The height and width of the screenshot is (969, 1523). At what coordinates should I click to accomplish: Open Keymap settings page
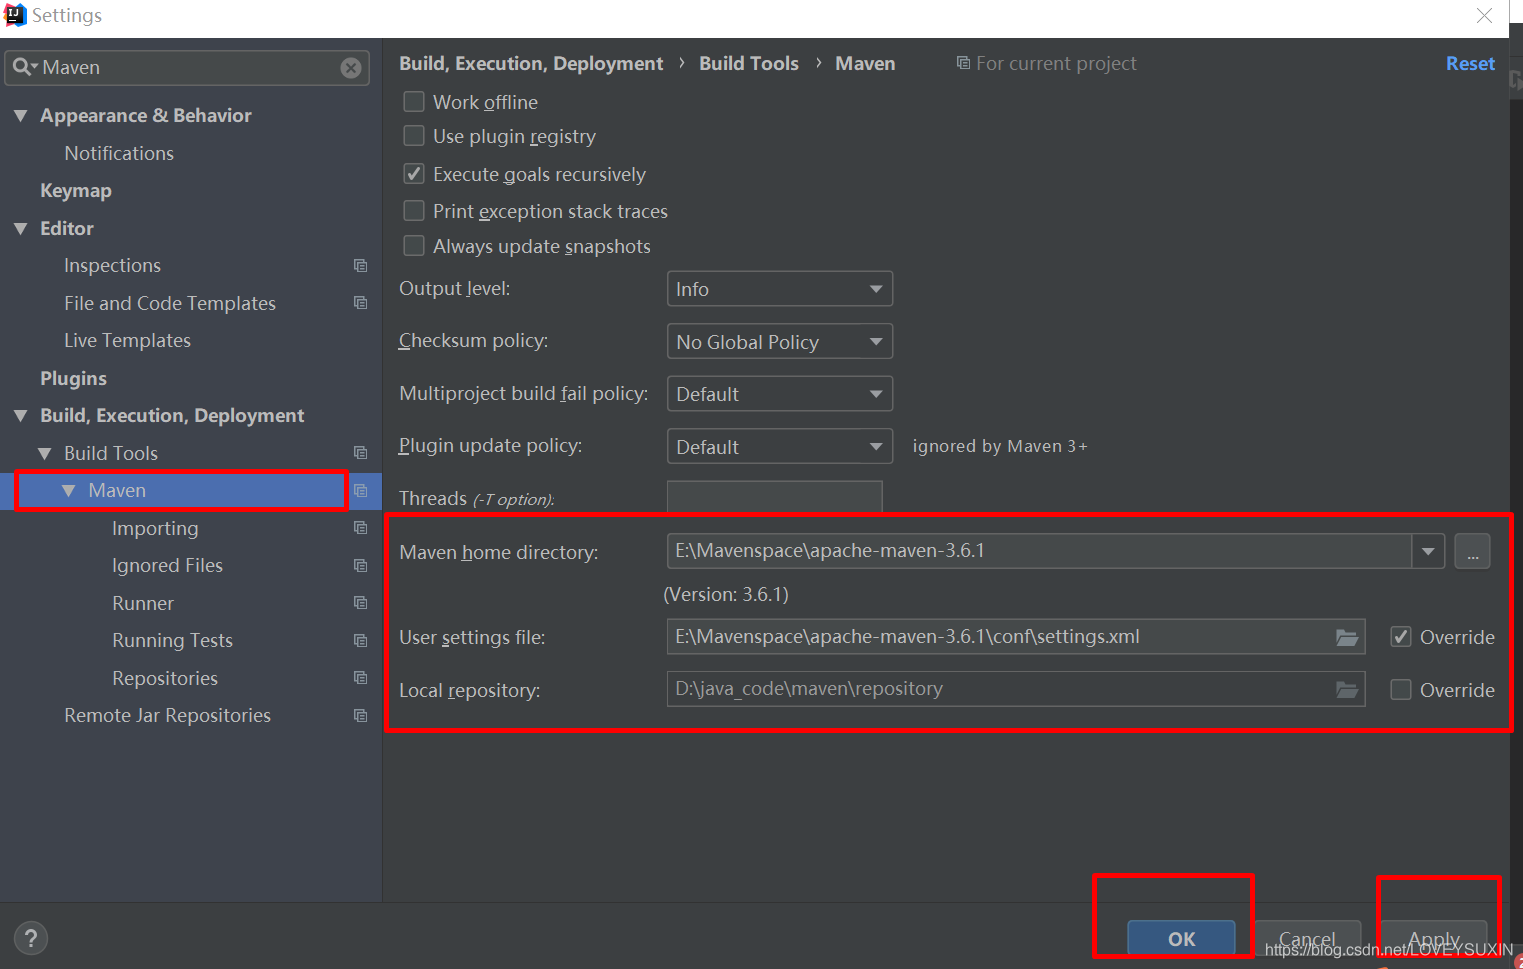(76, 191)
